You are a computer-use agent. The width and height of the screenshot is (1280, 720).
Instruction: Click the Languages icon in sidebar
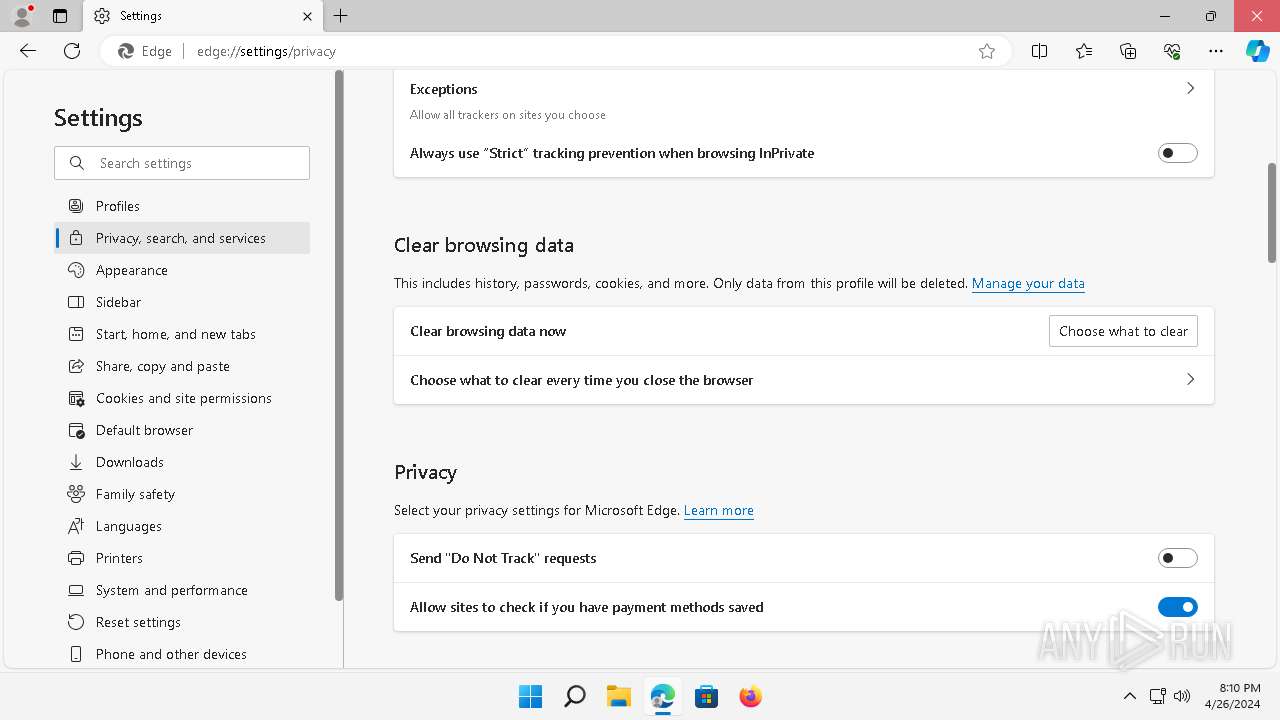pos(76,526)
